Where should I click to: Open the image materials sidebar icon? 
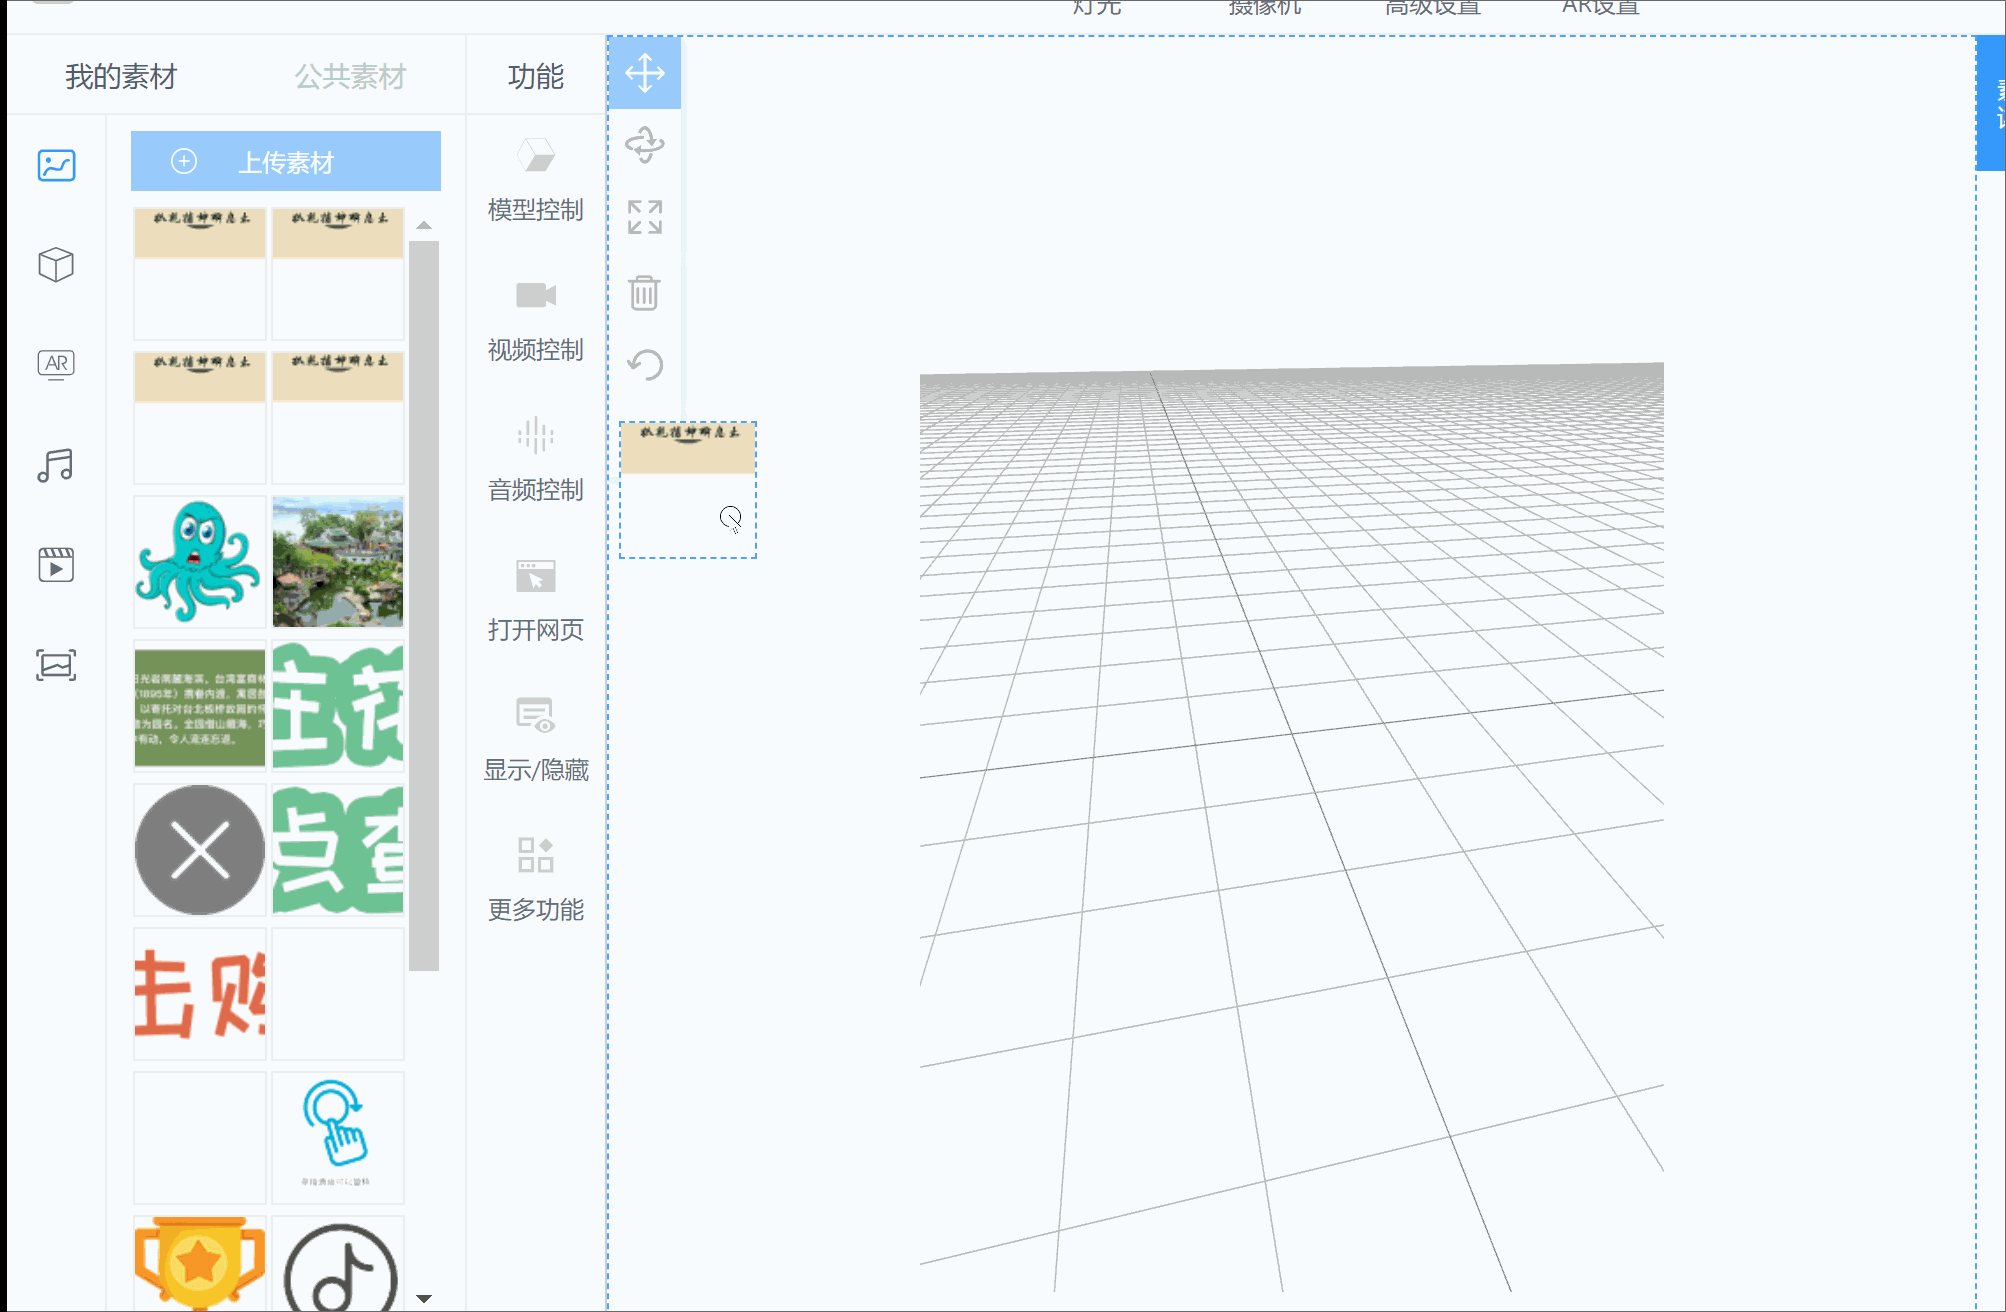coord(56,165)
